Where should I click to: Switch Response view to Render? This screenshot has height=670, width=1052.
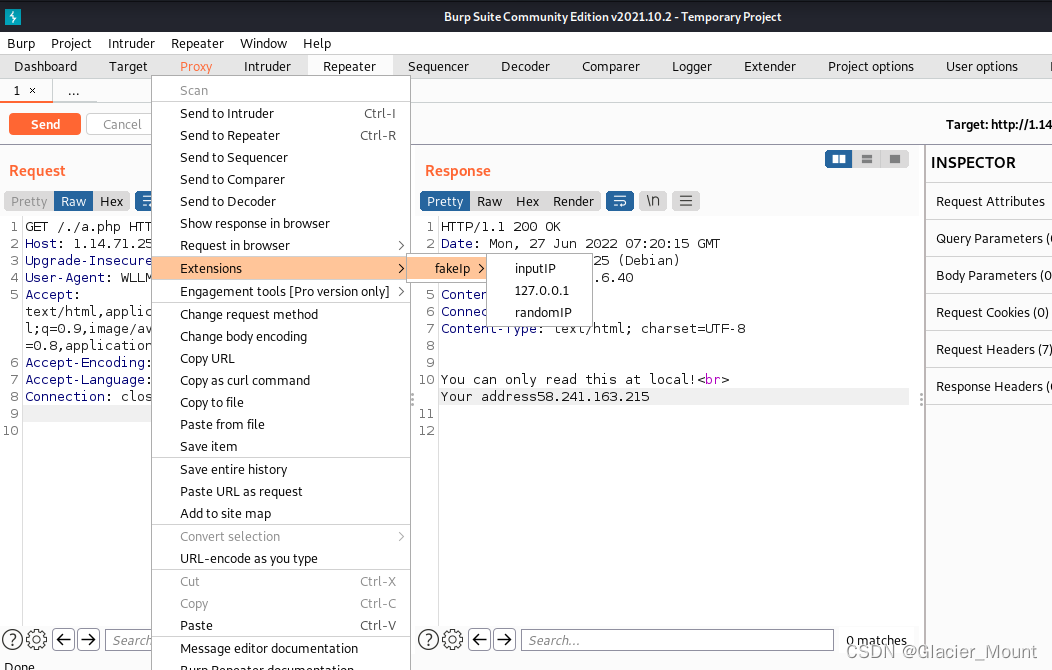573,201
